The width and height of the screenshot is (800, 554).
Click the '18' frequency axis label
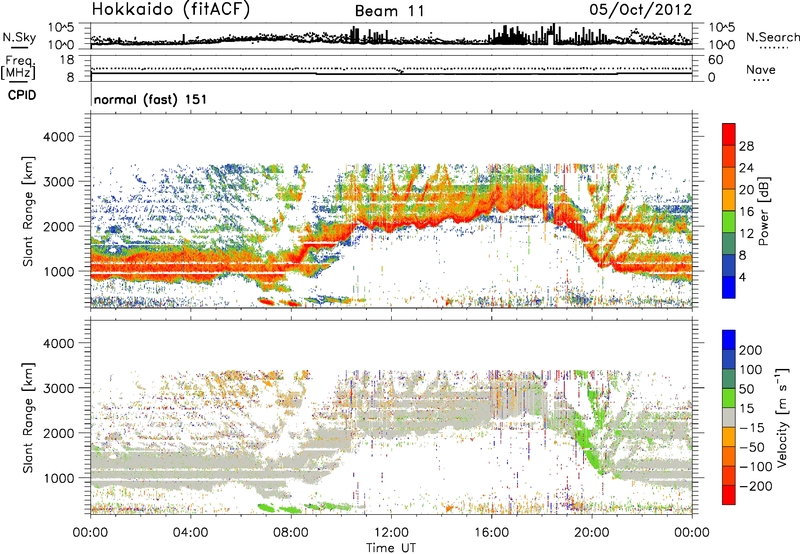tap(66, 60)
